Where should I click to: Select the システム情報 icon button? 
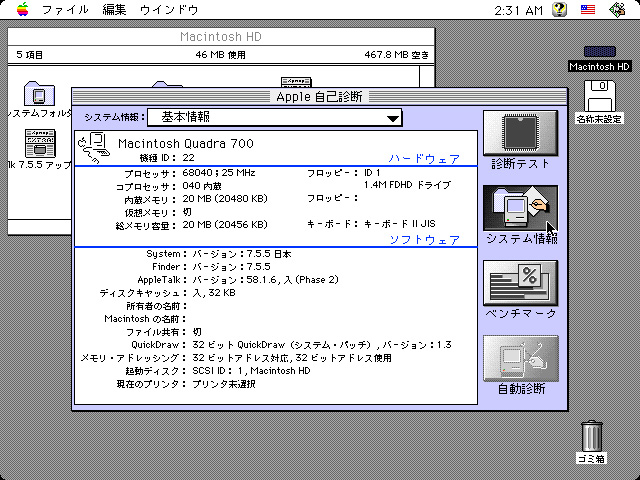[520, 208]
